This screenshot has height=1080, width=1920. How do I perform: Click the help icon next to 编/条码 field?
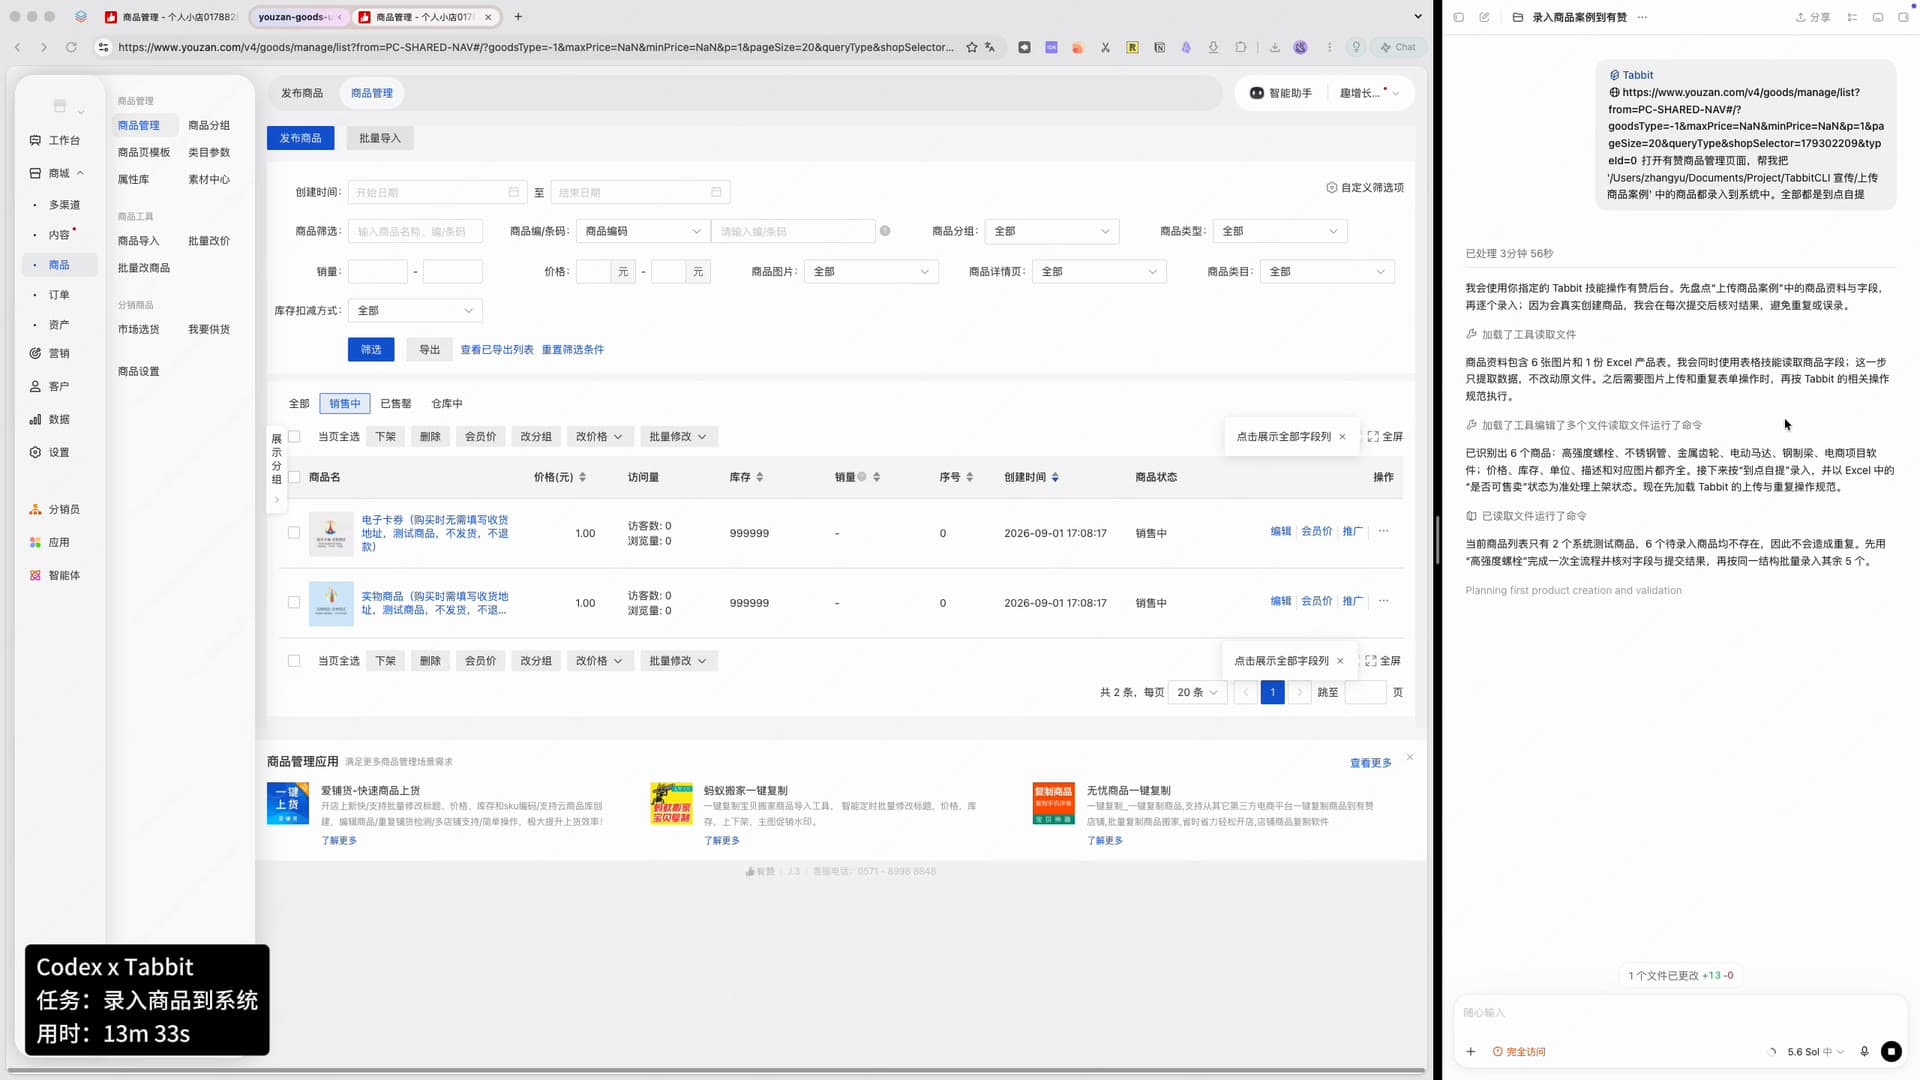[x=885, y=231]
